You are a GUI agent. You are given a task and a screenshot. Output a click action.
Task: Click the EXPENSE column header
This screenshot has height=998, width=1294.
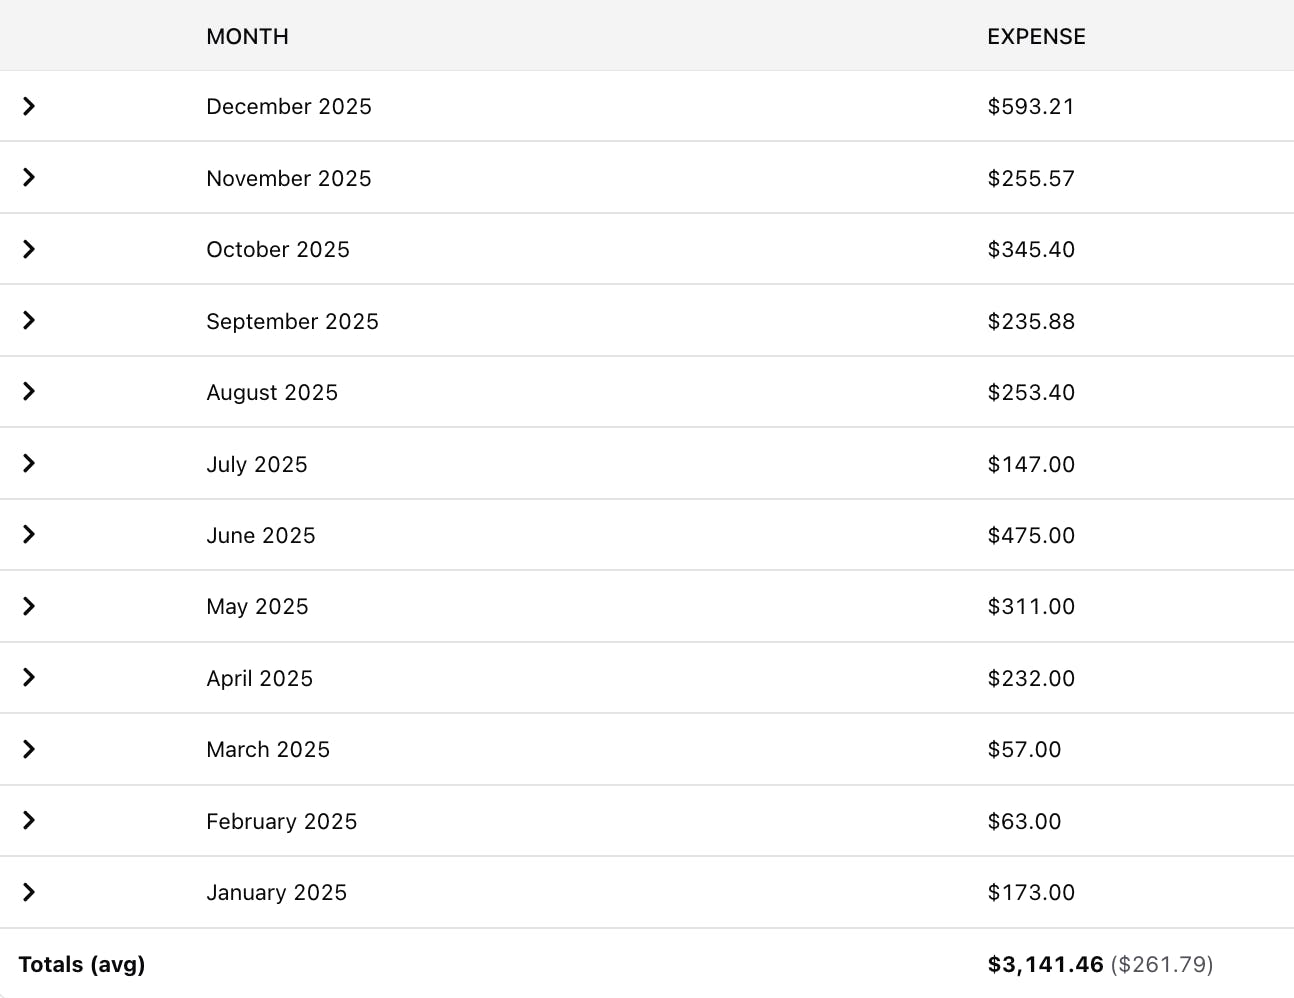(x=1036, y=36)
